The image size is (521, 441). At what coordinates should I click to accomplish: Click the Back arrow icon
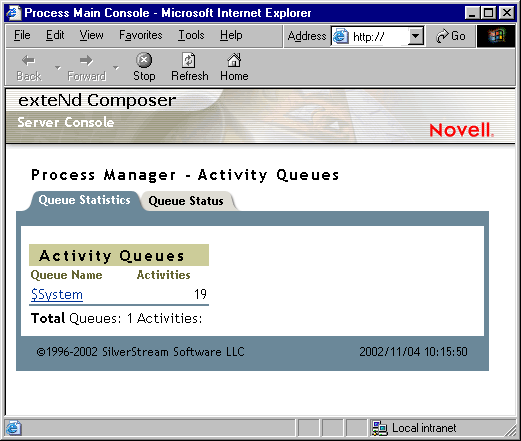(28, 60)
